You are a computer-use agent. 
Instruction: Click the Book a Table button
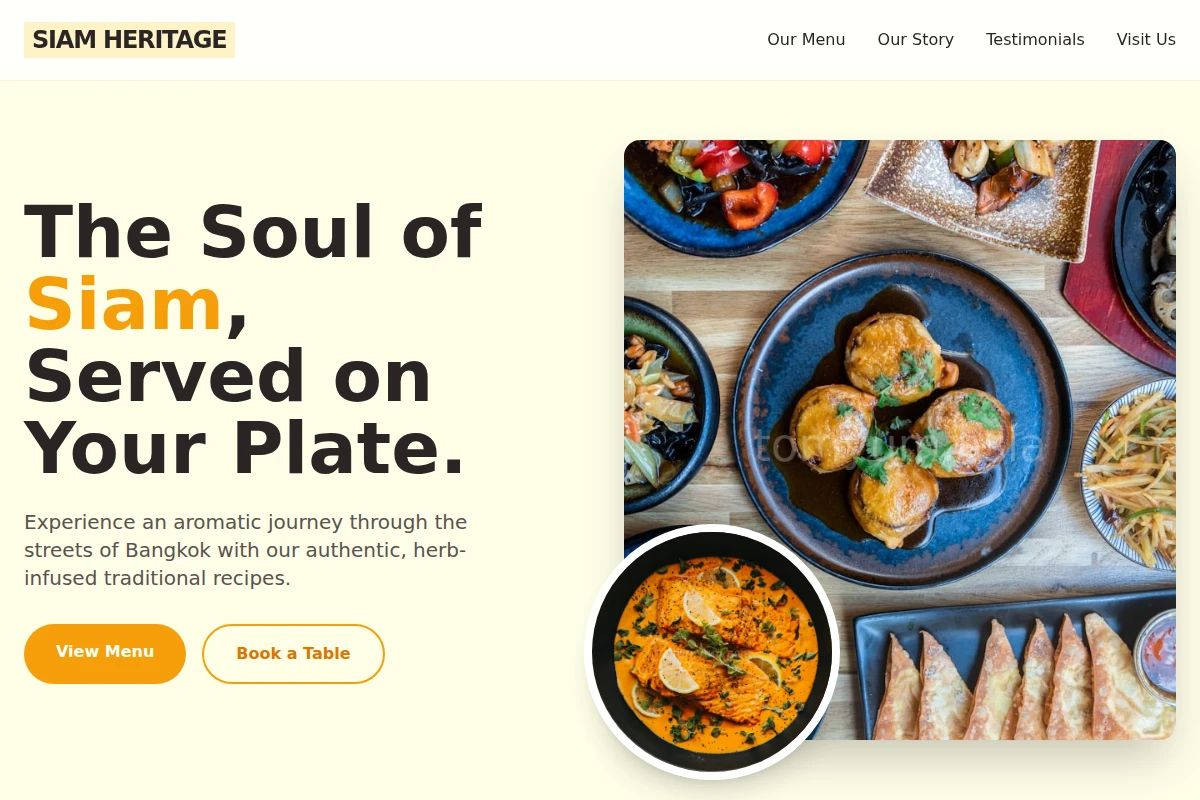point(293,654)
